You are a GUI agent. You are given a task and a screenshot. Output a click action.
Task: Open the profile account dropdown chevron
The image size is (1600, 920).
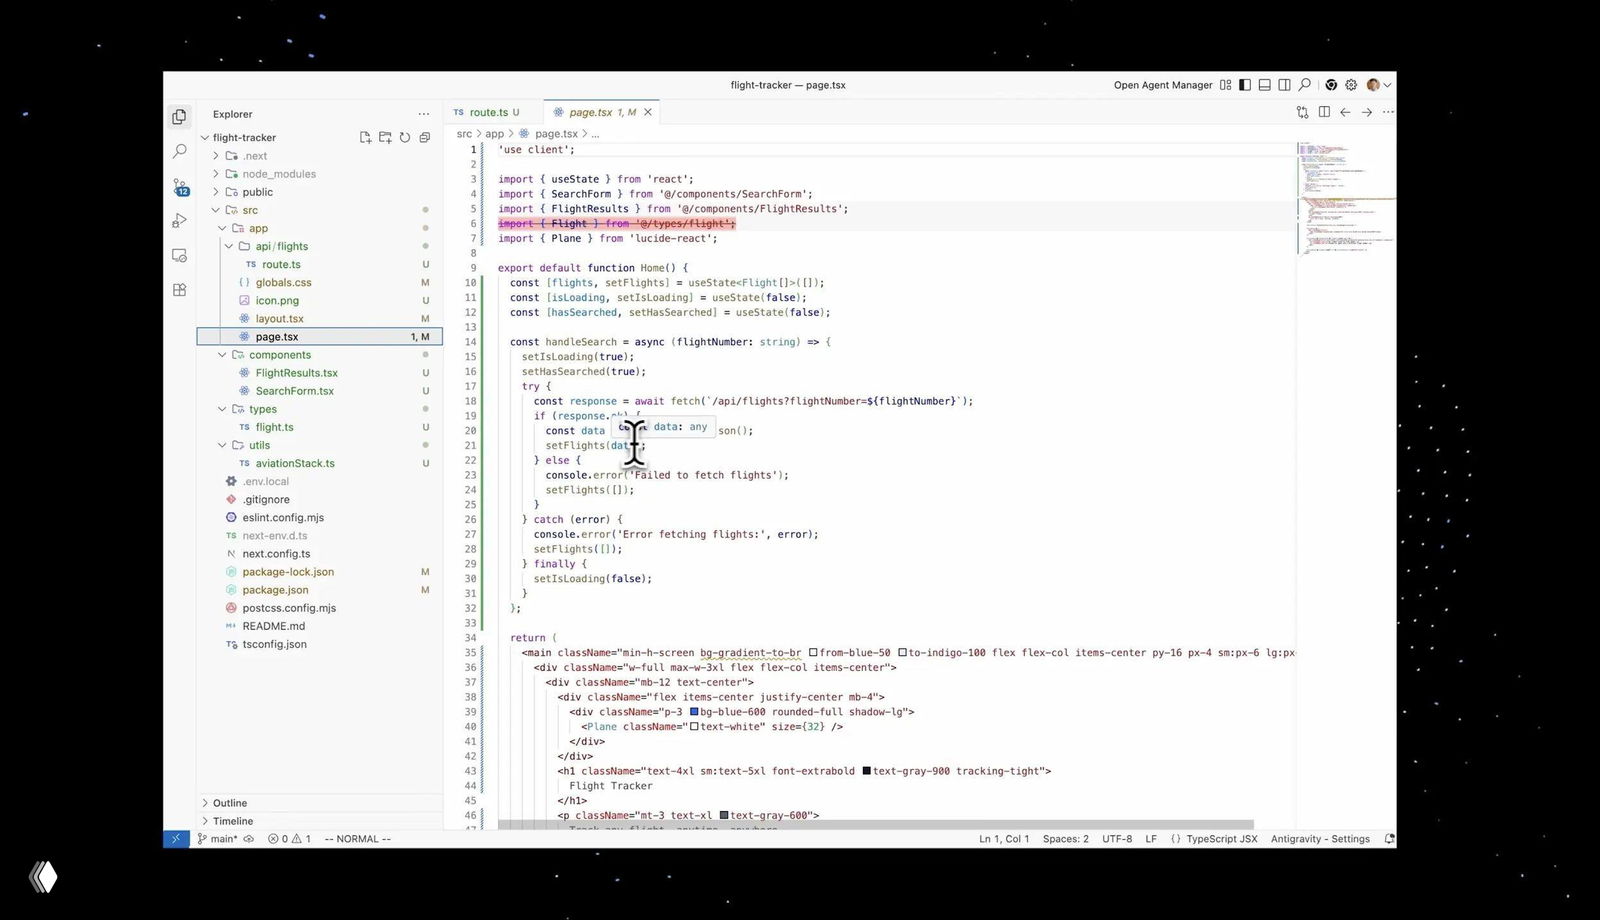click(x=1387, y=85)
